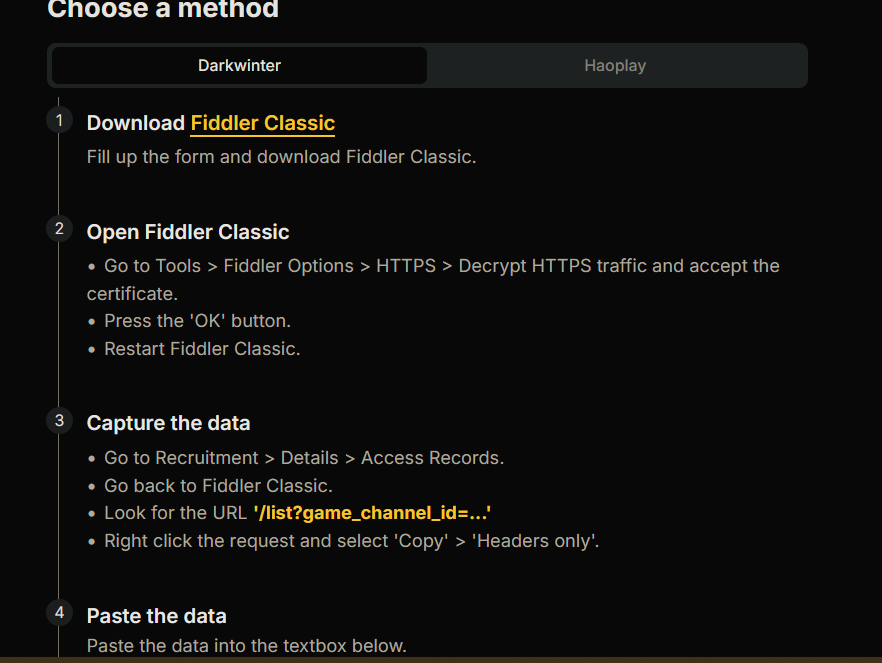Click the step 3 number circle
Image resolution: width=882 pixels, height=663 pixels.
click(60, 421)
